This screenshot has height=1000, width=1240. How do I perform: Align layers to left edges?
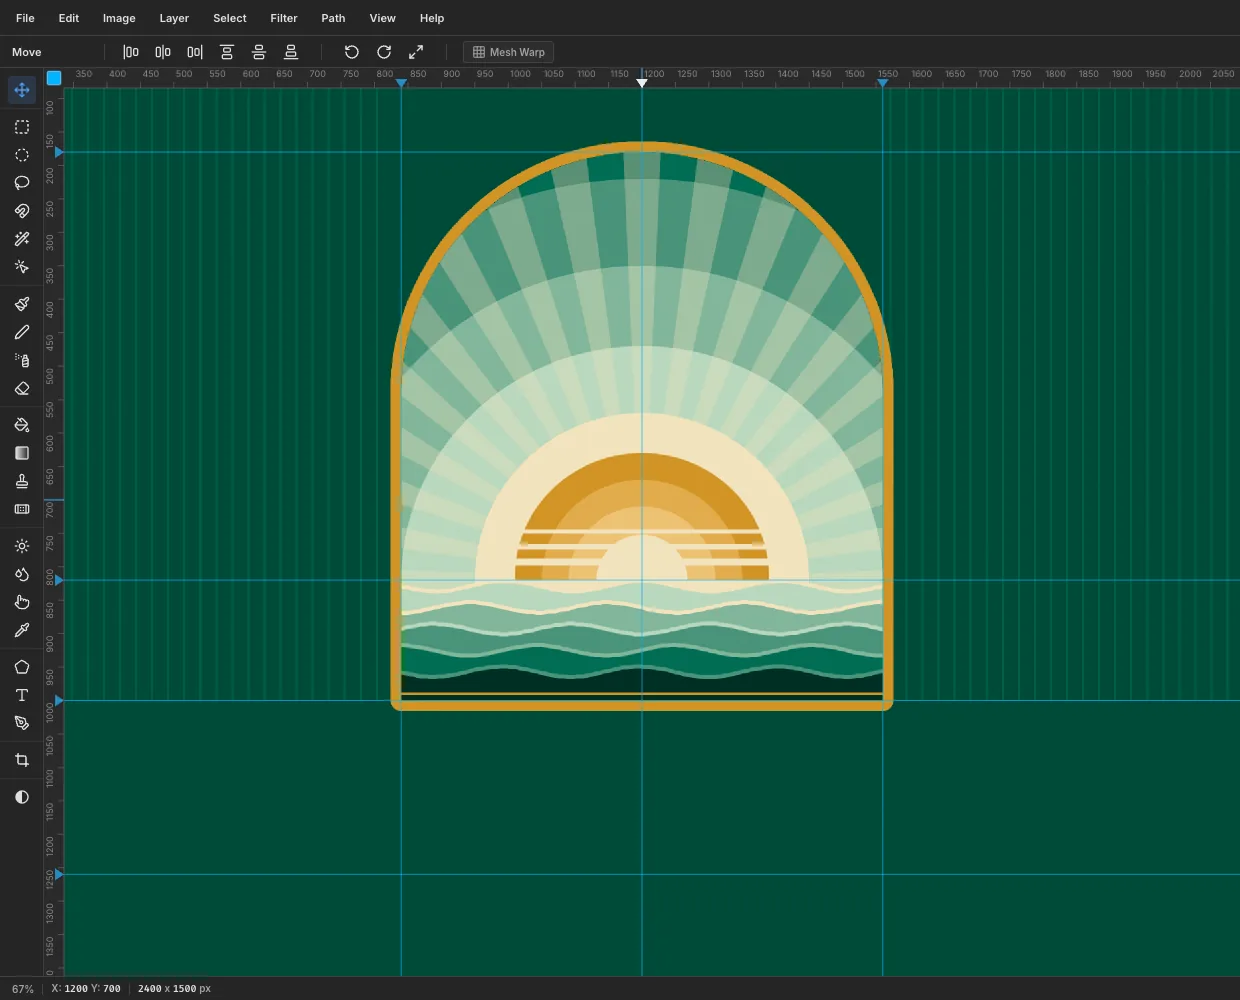(x=131, y=52)
